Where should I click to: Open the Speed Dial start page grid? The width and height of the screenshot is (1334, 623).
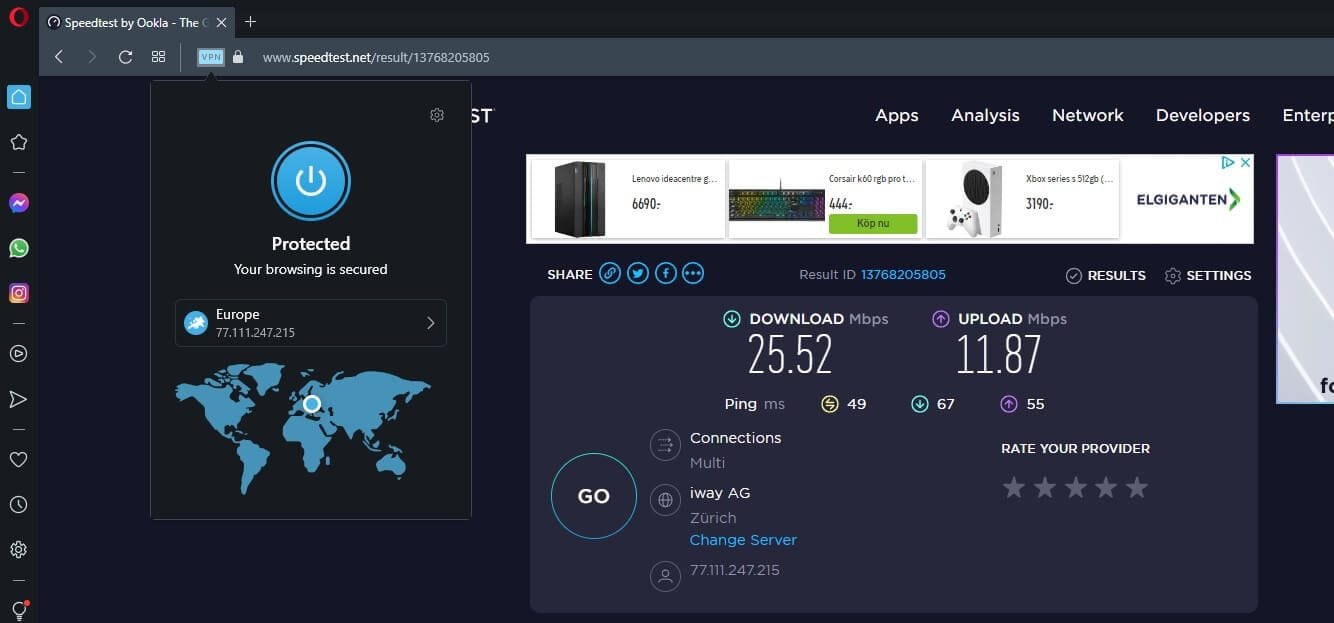(158, 57)
